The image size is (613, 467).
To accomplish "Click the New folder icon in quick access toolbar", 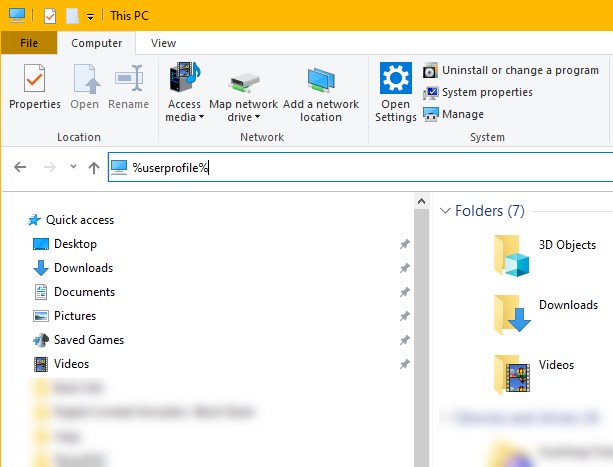I will tap(72, 16).
